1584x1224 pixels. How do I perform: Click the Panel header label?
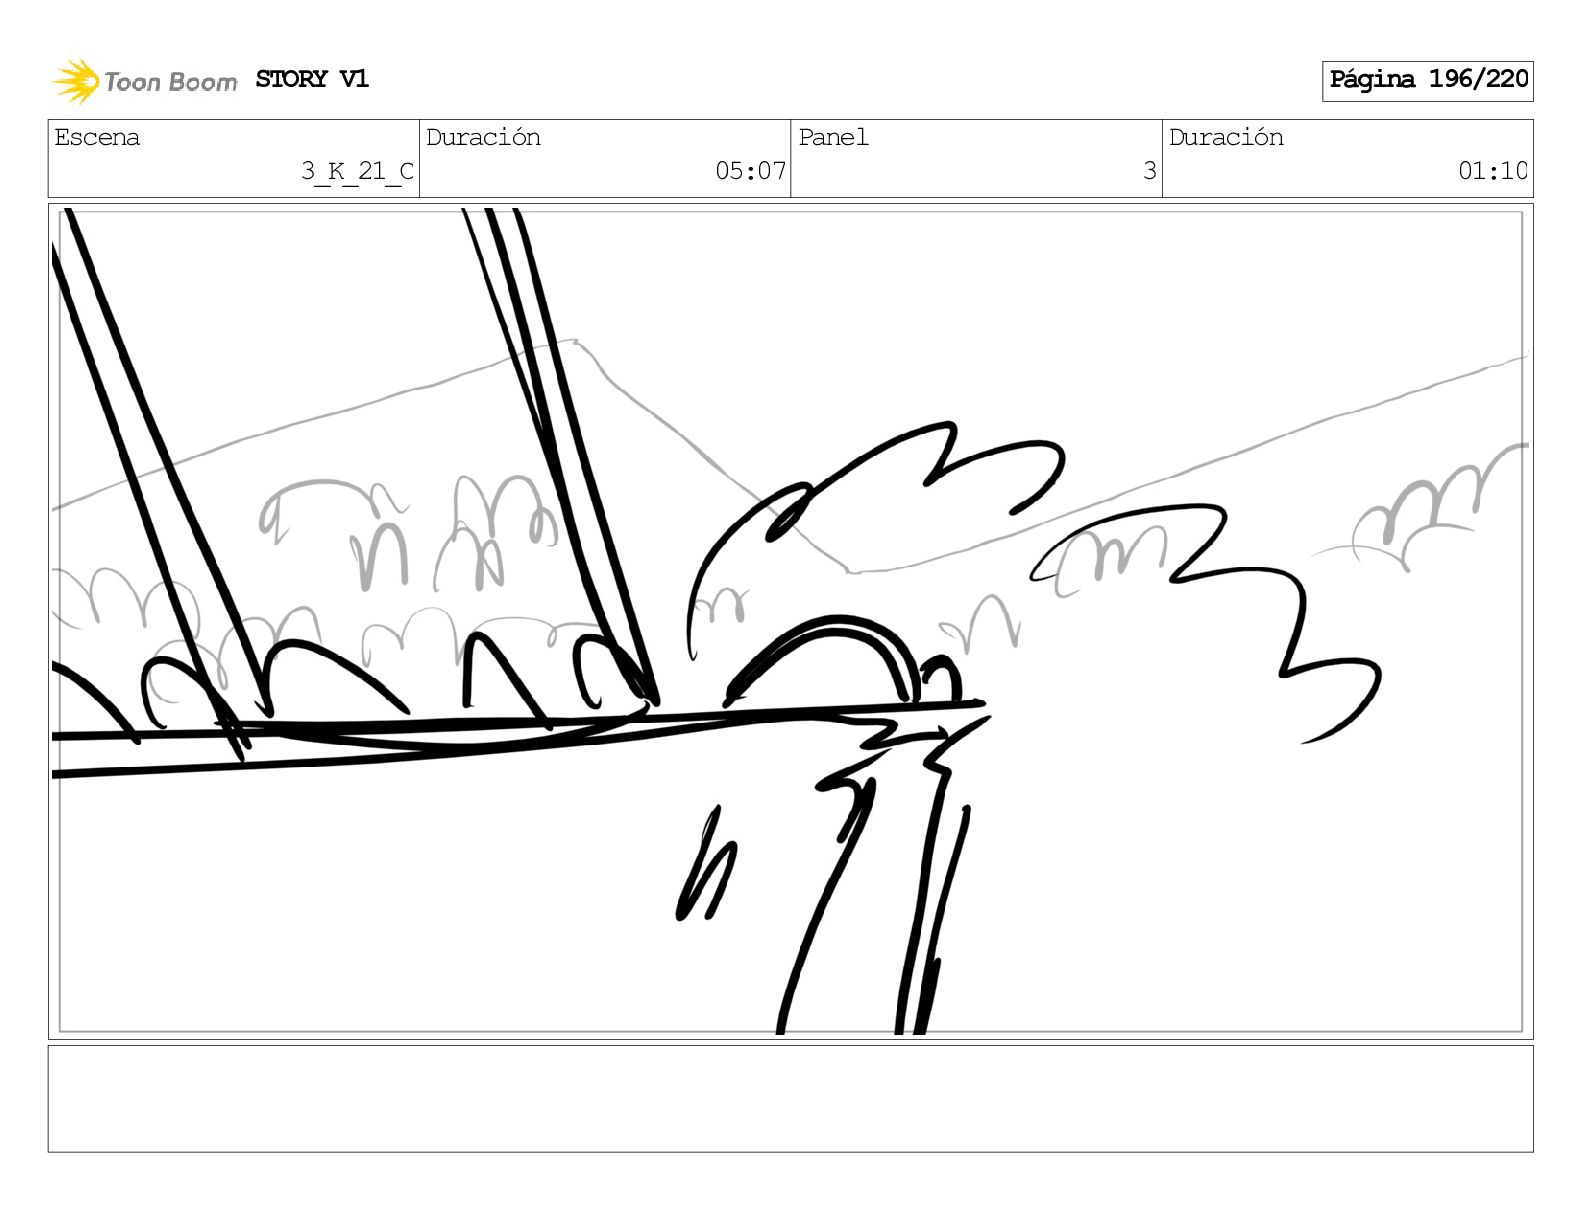point(833,137)
